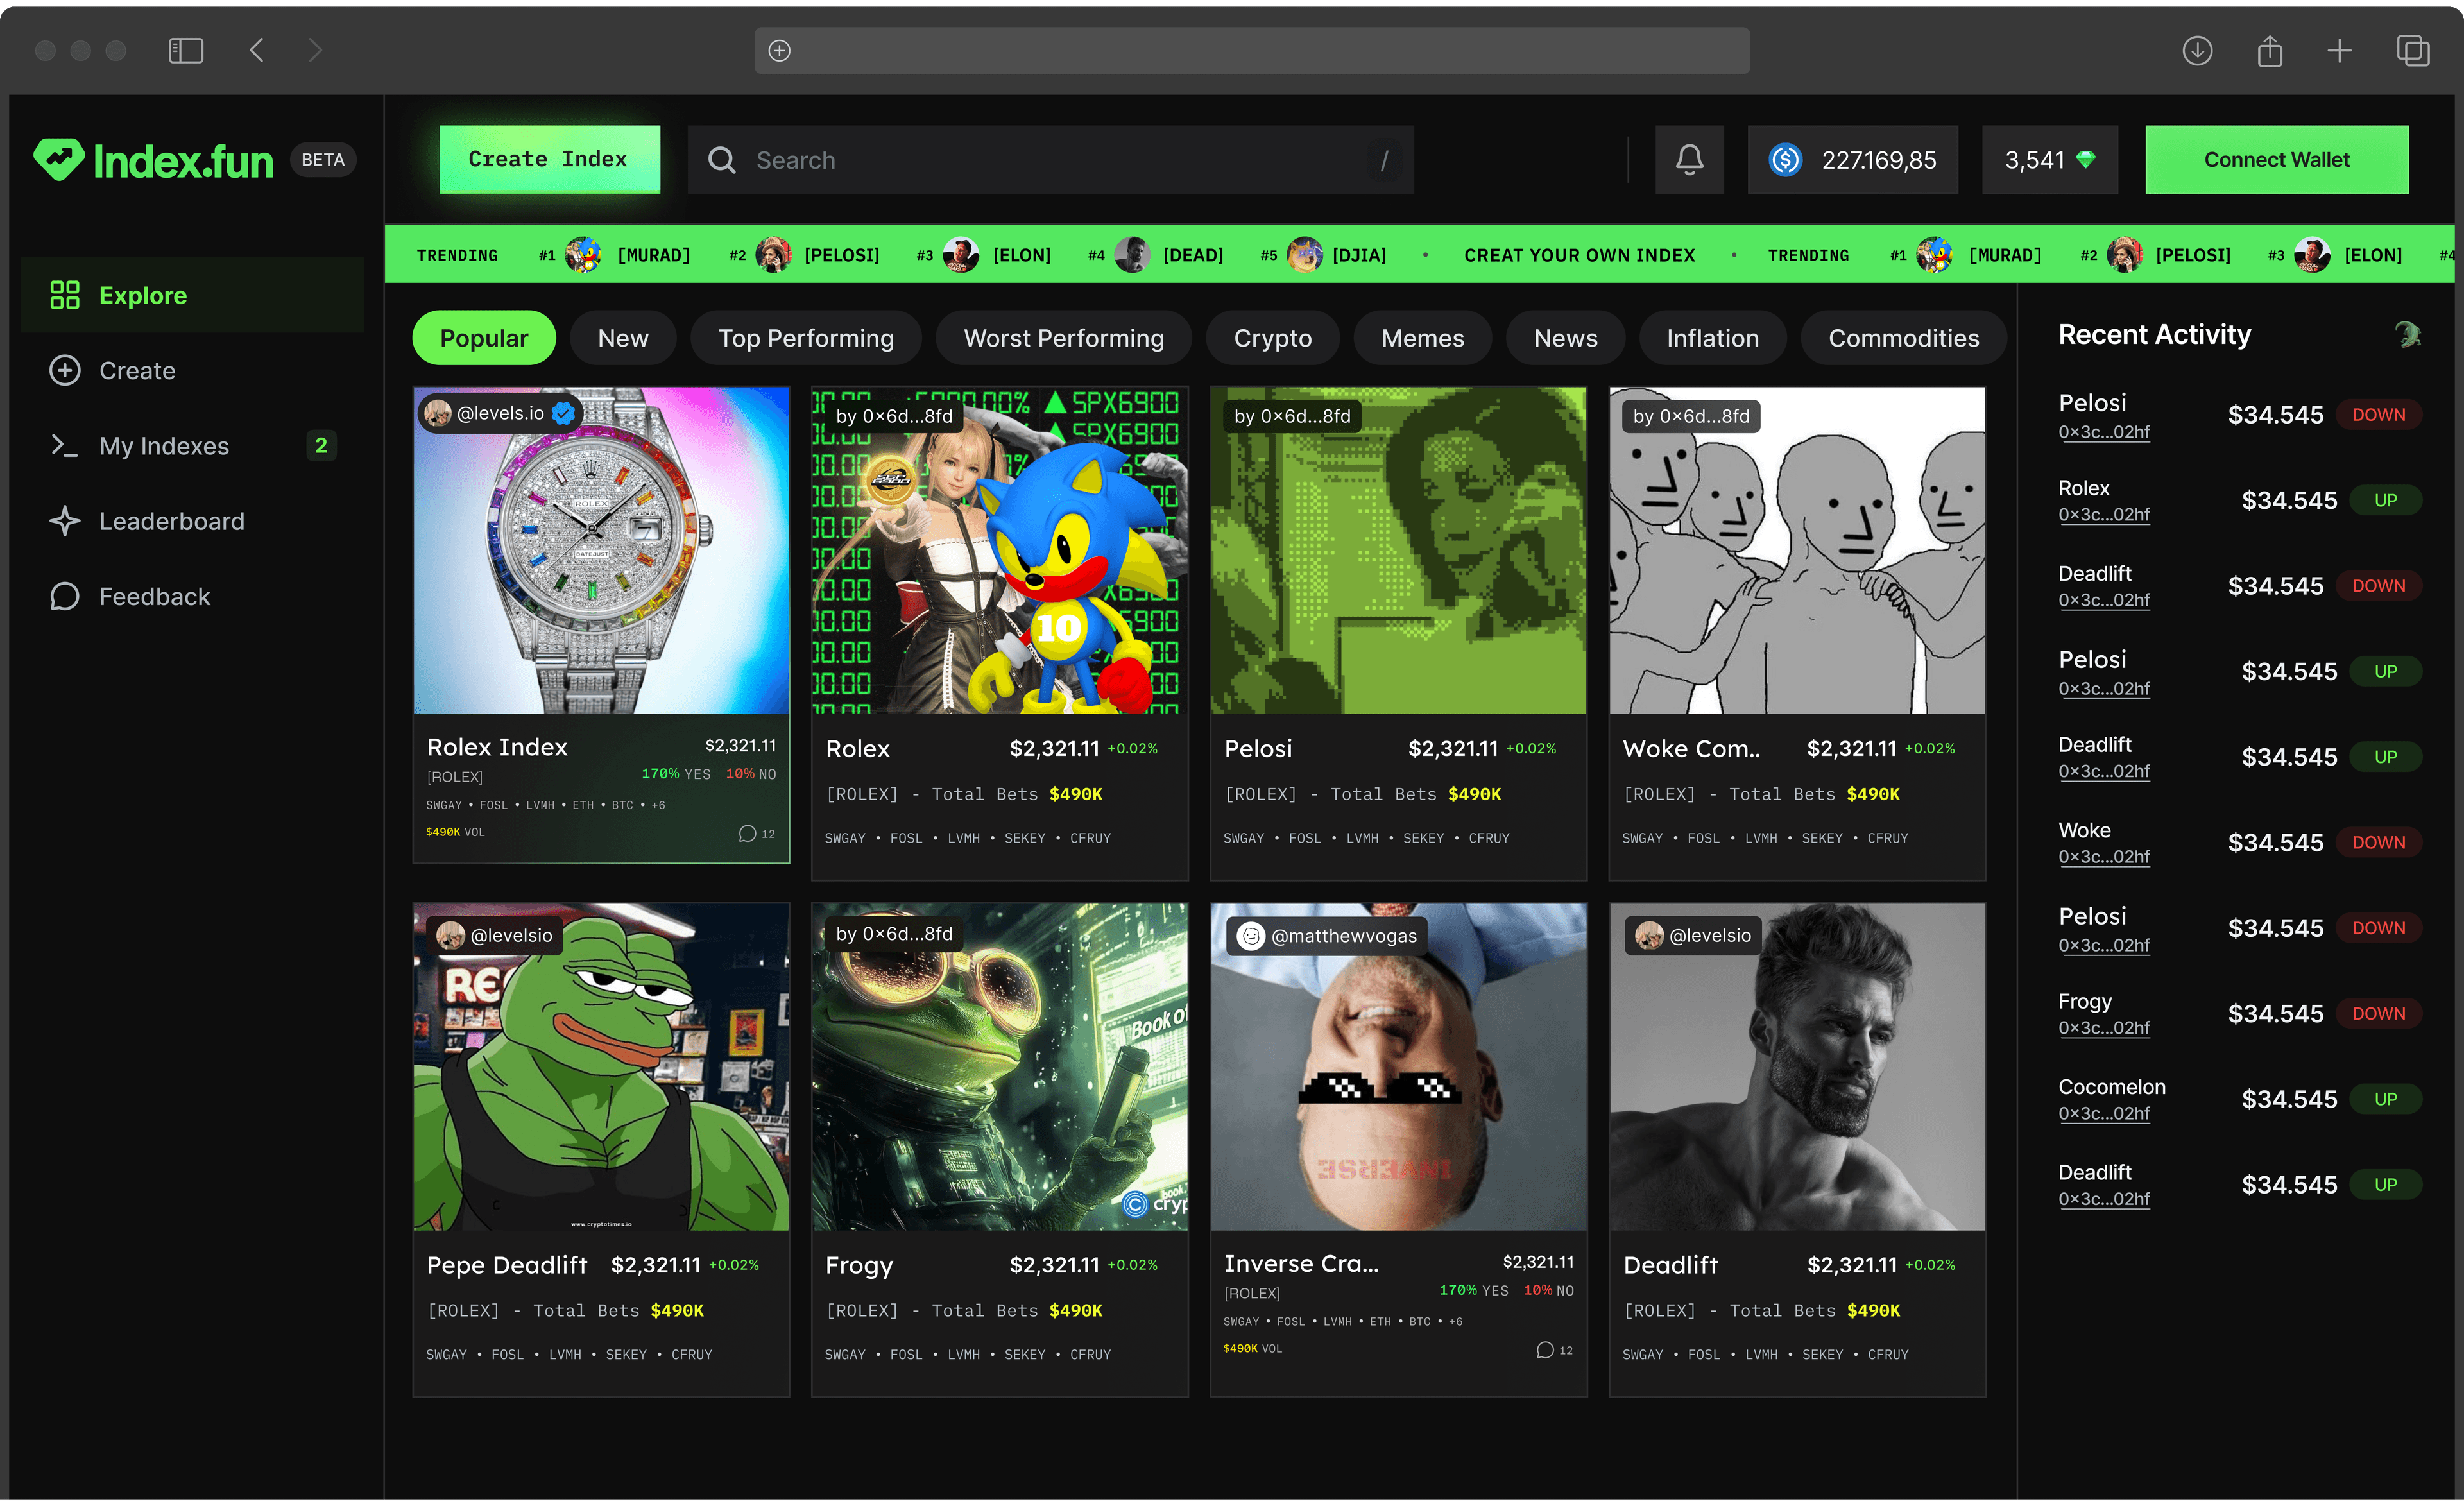Image resolution: width=2464 pixels, height=1506 pixels.
Task: Click the comment icon on Inverse Cra... card
Action: pos(1545,1350)
